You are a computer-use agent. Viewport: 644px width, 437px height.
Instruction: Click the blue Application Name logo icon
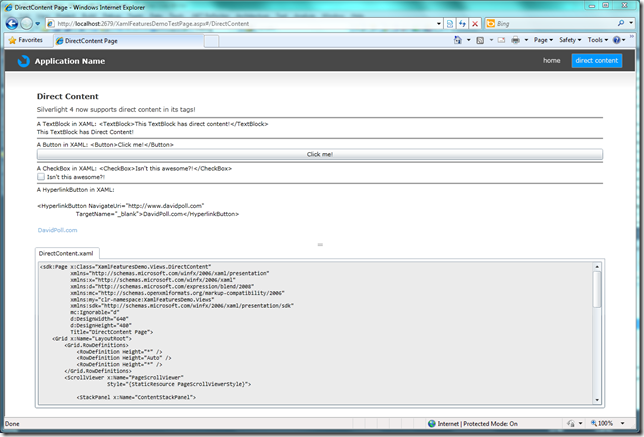coord(23,61)
